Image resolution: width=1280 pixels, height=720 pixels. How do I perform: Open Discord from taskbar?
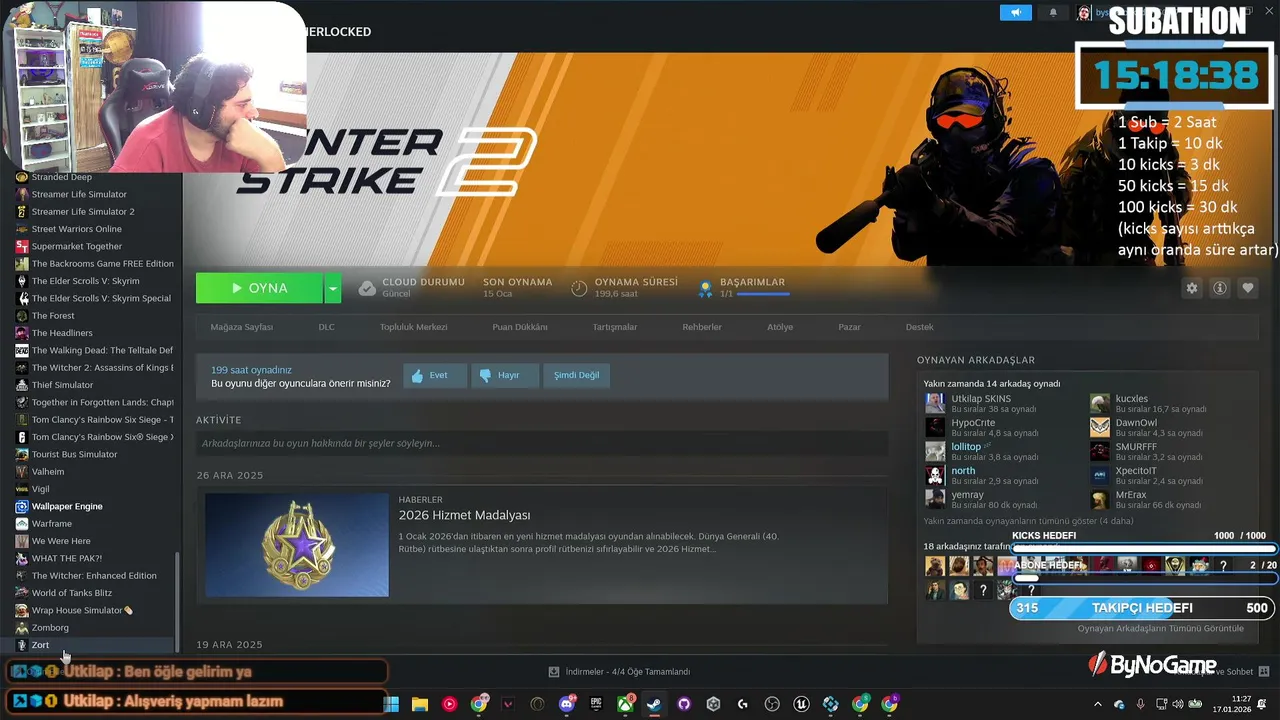568,704
